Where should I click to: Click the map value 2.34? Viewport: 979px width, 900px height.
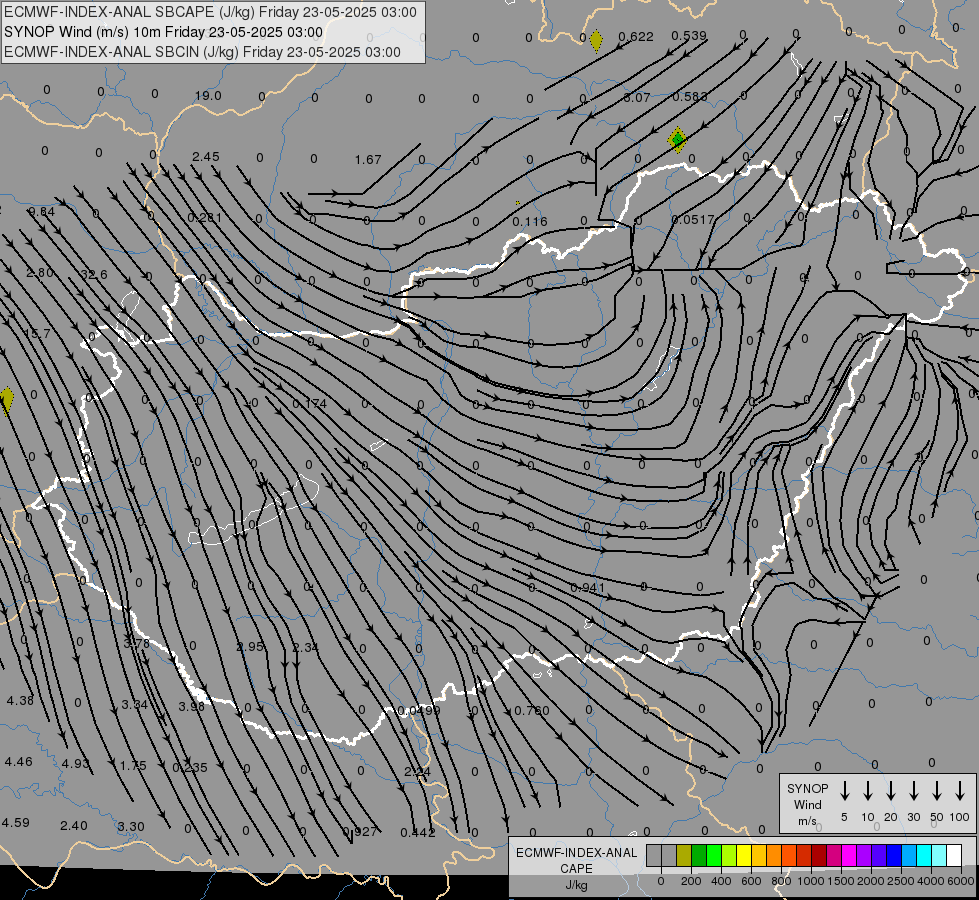(305, 647)
